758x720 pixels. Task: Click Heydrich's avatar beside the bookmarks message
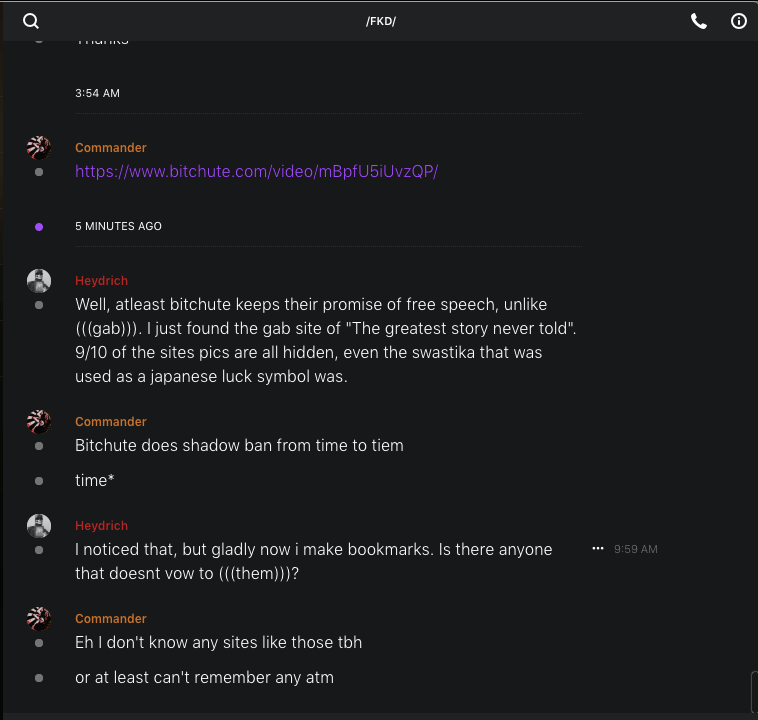tap(39, 526)
